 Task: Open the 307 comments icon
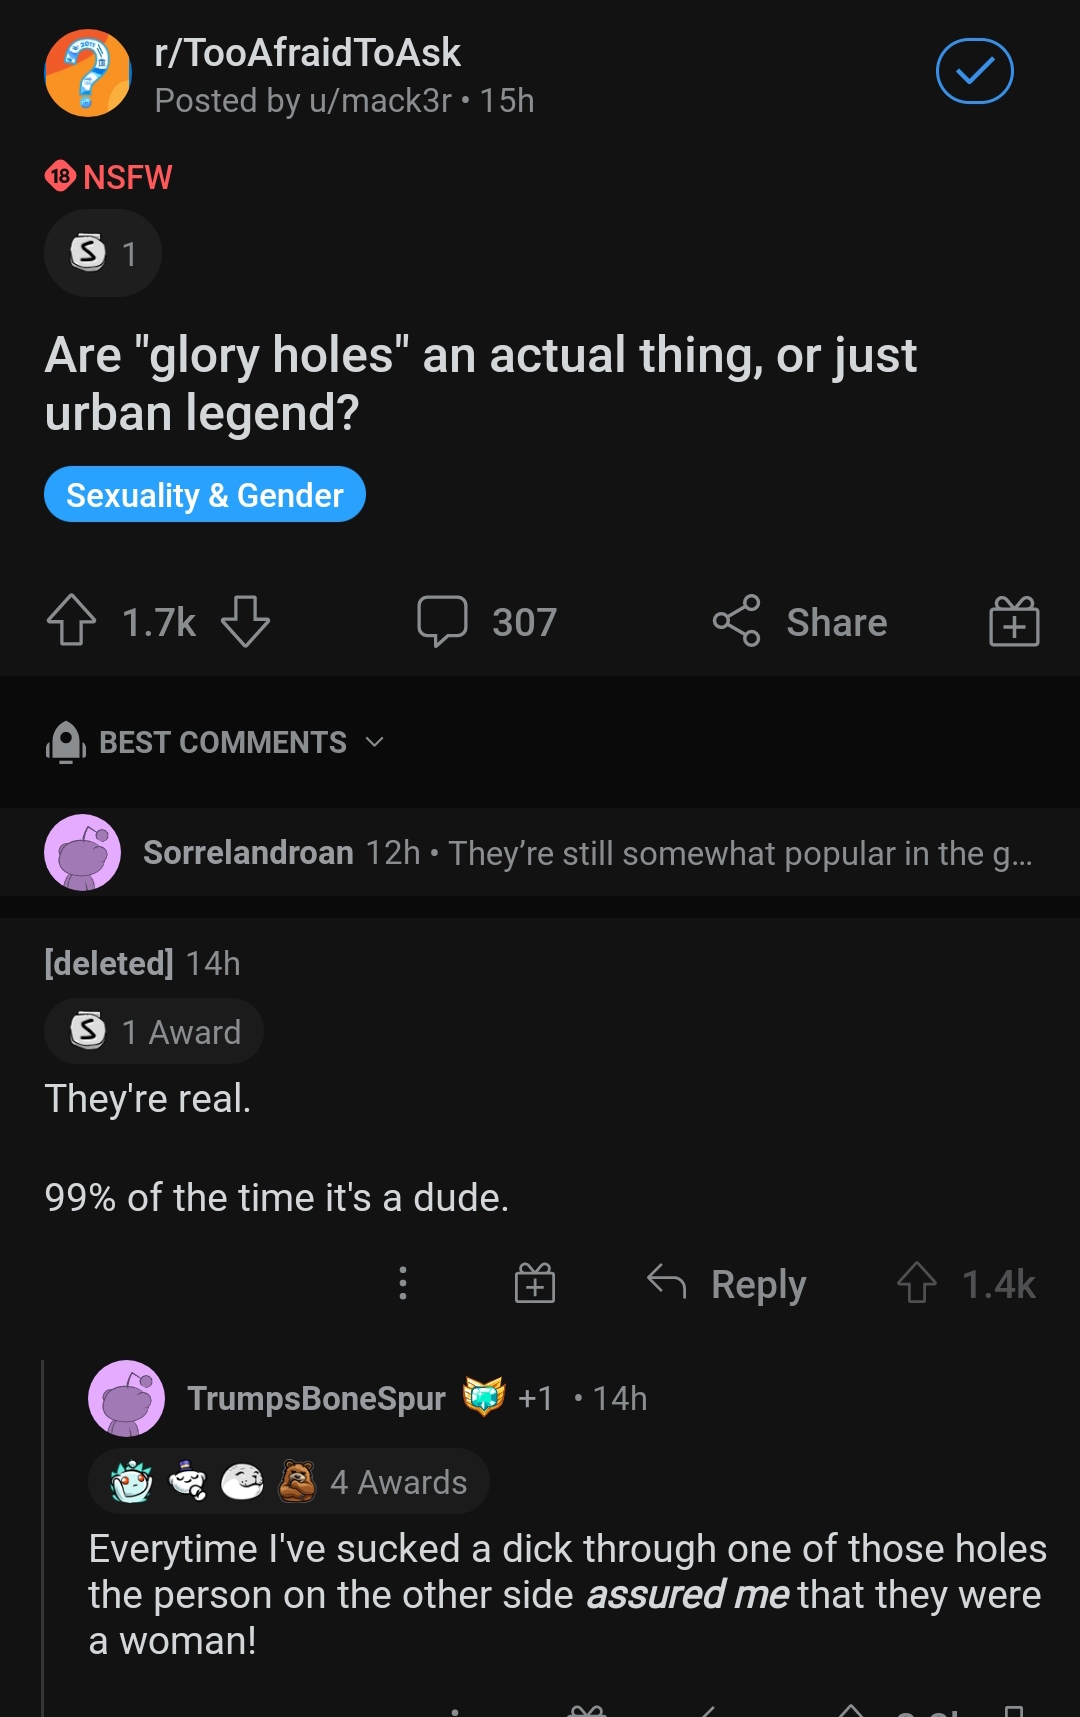point(443,621)
